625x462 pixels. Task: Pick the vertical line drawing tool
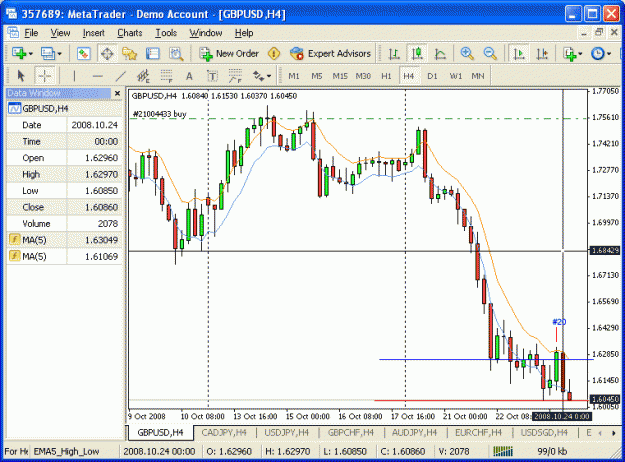click(x=74, y=76)
